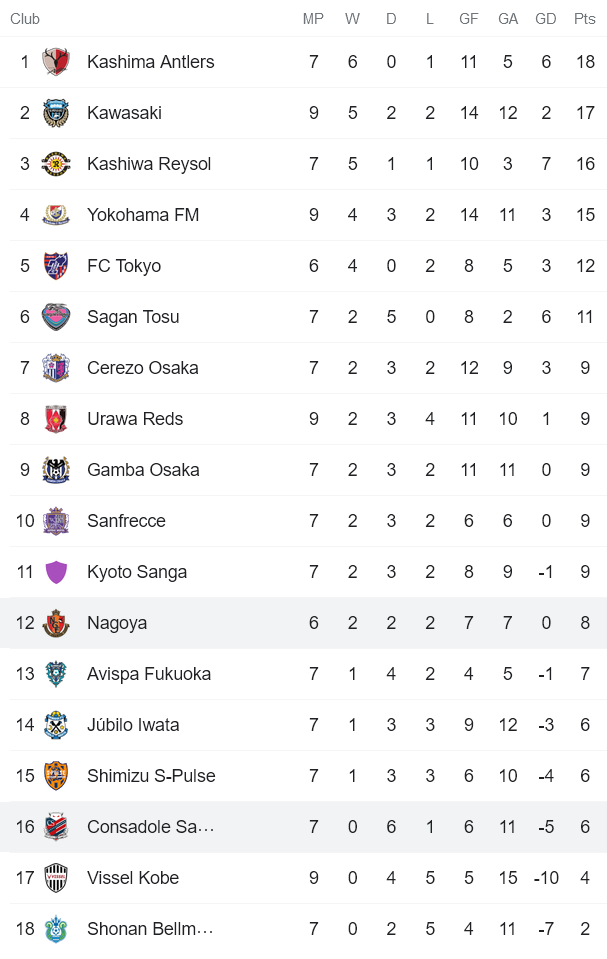Screen dimensions: 607x959
Task: Click the FC Tokyo crest
Action: (57, 265)
